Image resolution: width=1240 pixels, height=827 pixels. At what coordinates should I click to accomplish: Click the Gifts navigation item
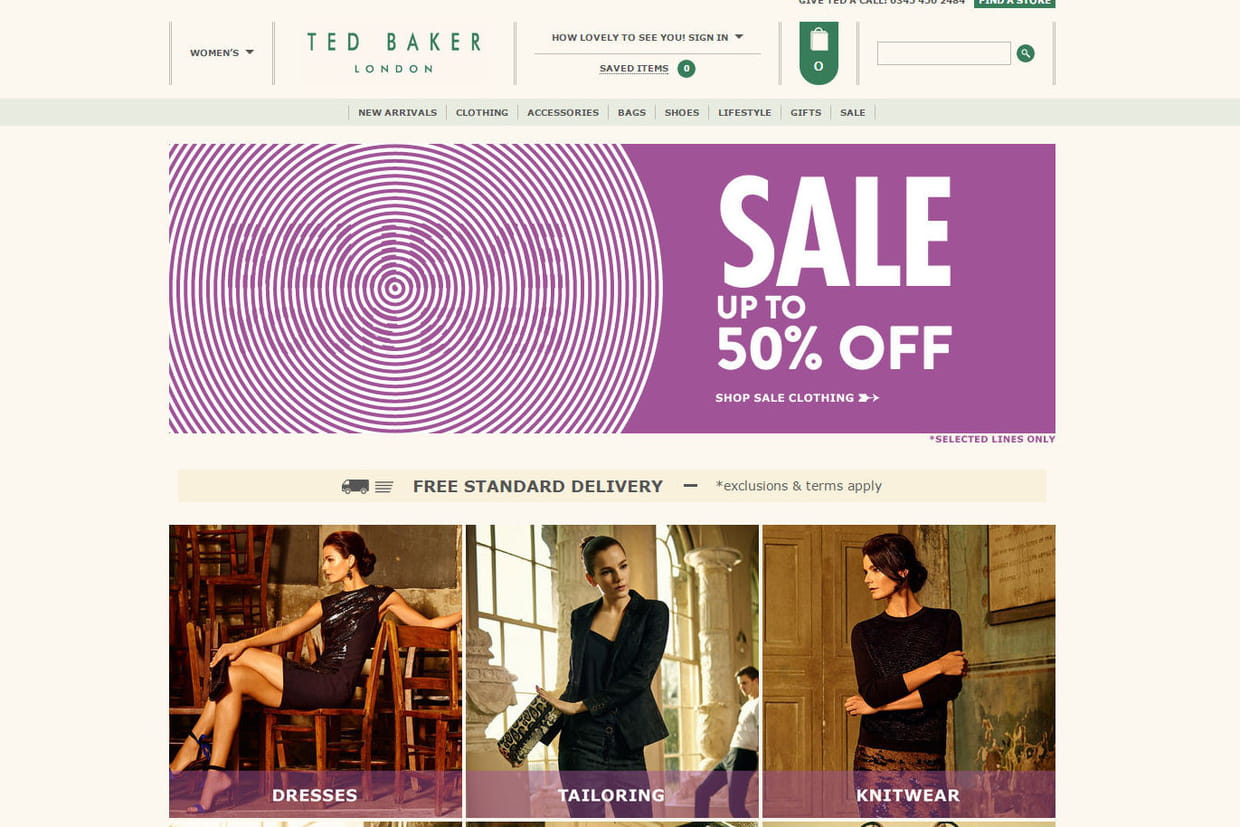tap(806, 113)
